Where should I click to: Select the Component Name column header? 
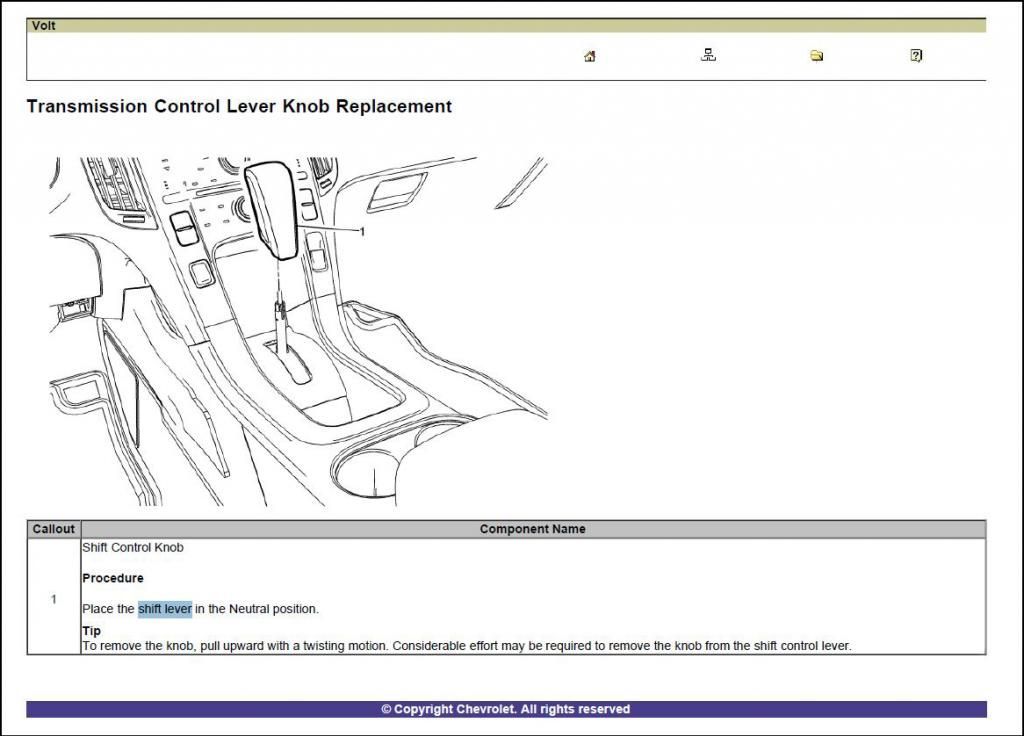pyautogui.click(x=532, y=529)
